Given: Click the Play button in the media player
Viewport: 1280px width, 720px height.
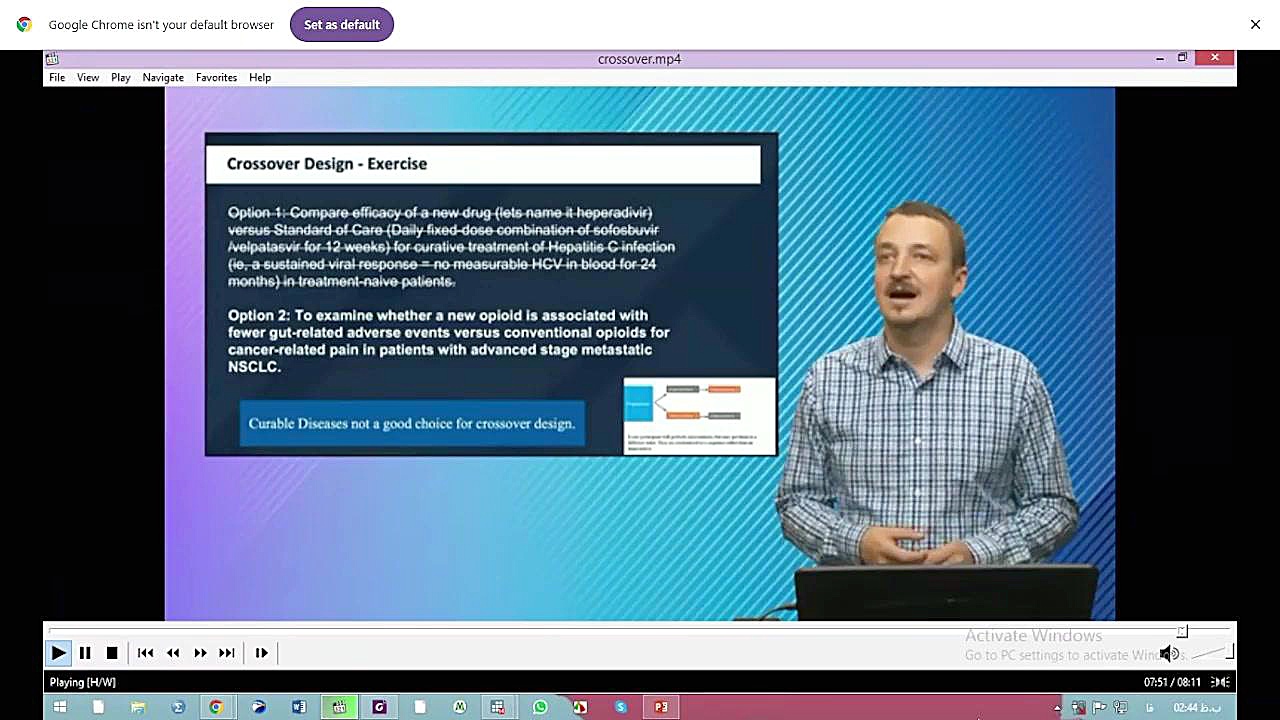Looking at the screenshot, I should point(58,653).
